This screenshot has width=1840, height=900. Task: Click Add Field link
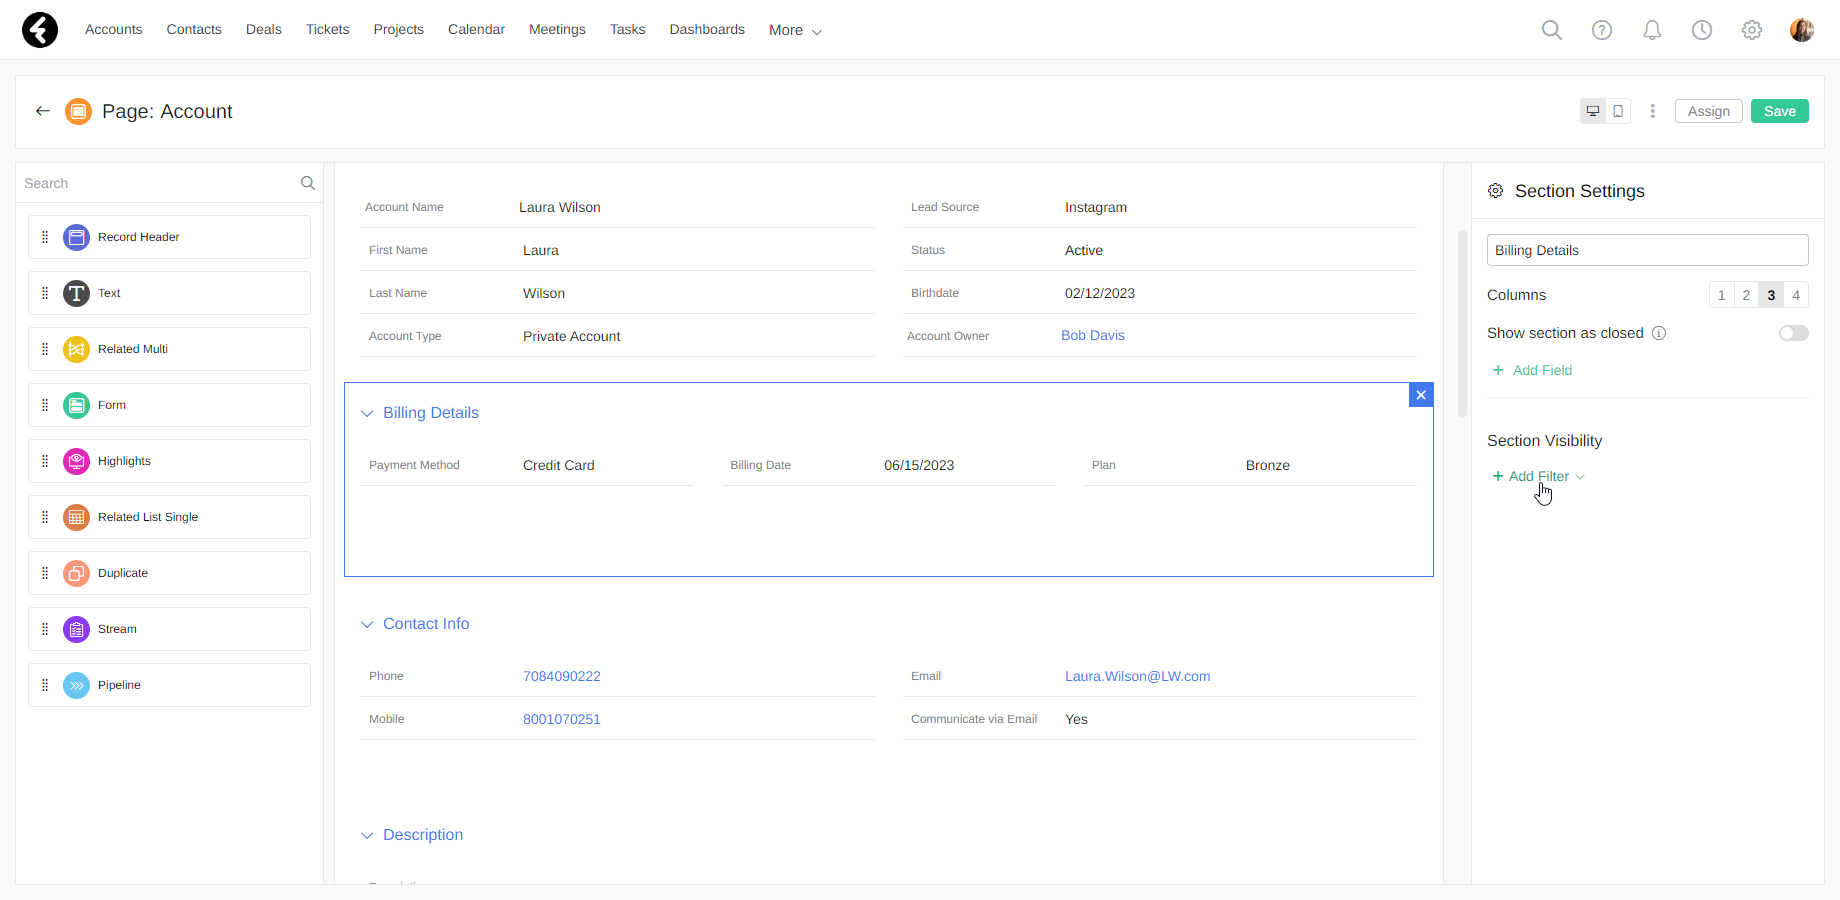[1532, 370]
